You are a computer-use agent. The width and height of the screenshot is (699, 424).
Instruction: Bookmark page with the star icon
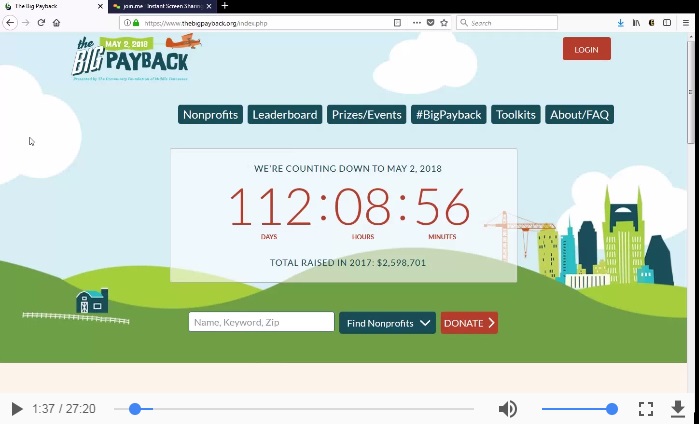444,23
